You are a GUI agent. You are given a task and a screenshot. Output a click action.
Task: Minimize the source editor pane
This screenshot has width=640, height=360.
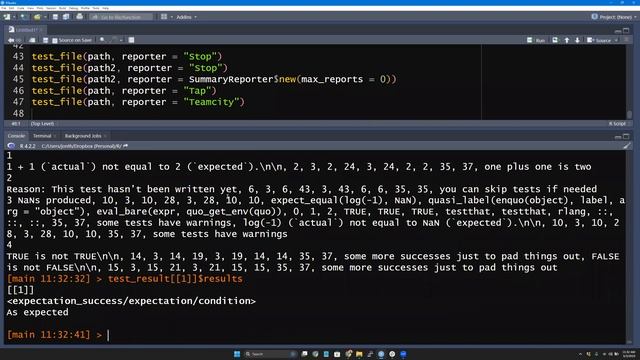(x=618, y=31)
